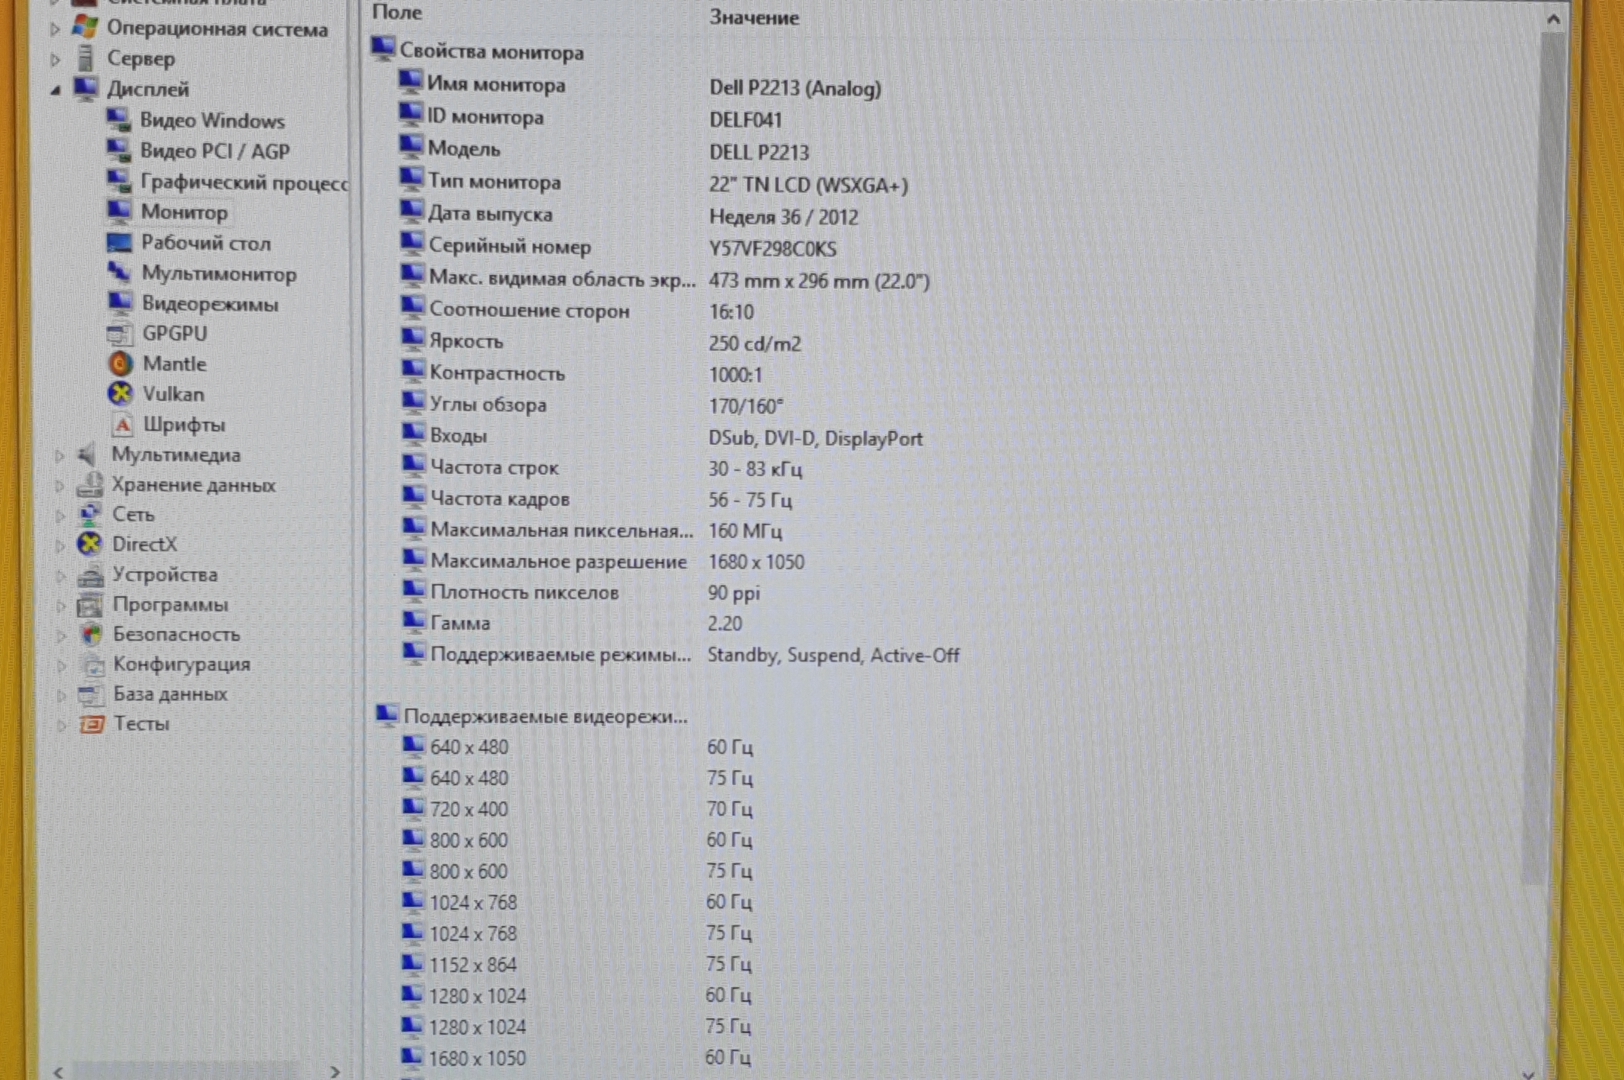Collapse the Дисплей tree node
The width and height of the screenshot is (1624, 1080).
(x=56, y=90)
